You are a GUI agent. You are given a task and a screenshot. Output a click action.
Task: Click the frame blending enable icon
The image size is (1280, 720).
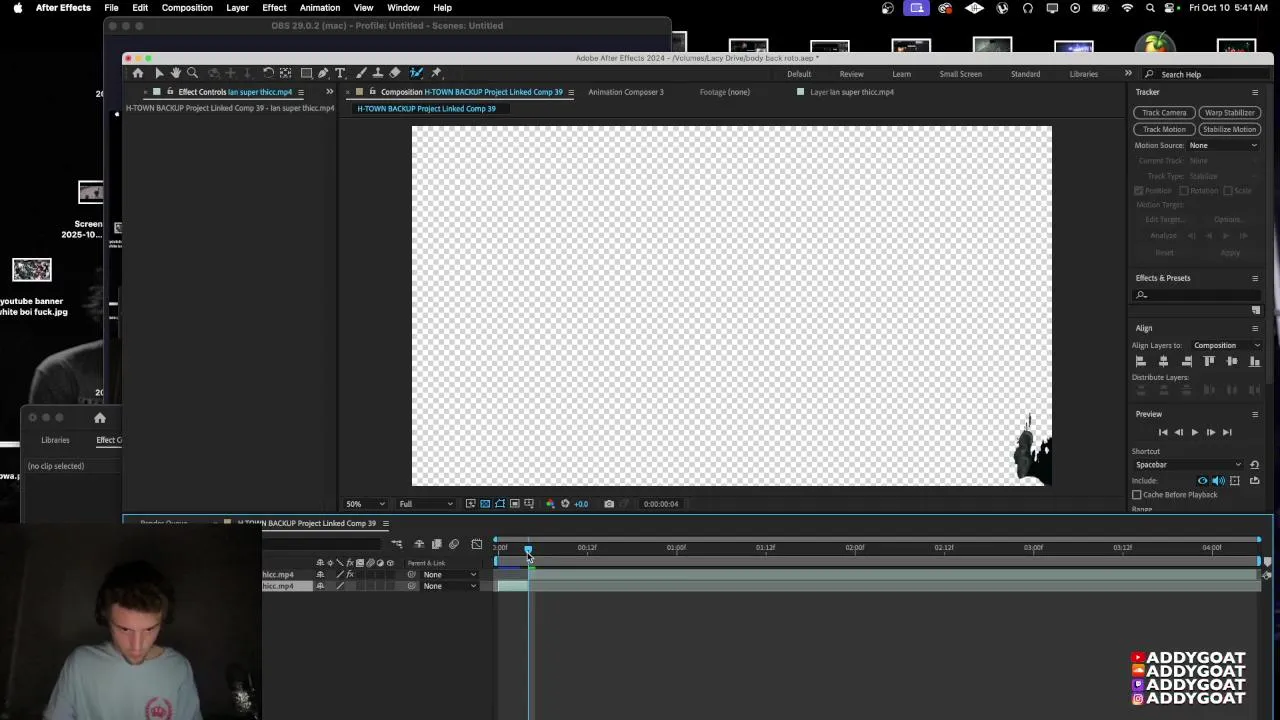coord(436,544)
